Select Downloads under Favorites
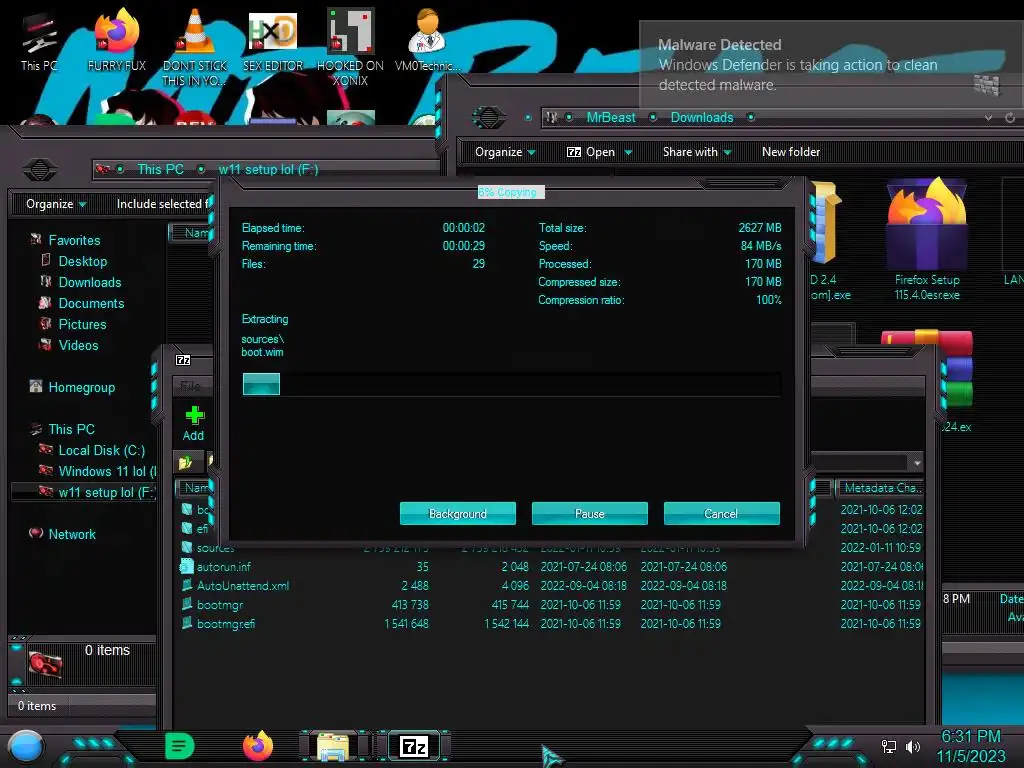This screenshot has height=768, width=1024. (89, 282)
